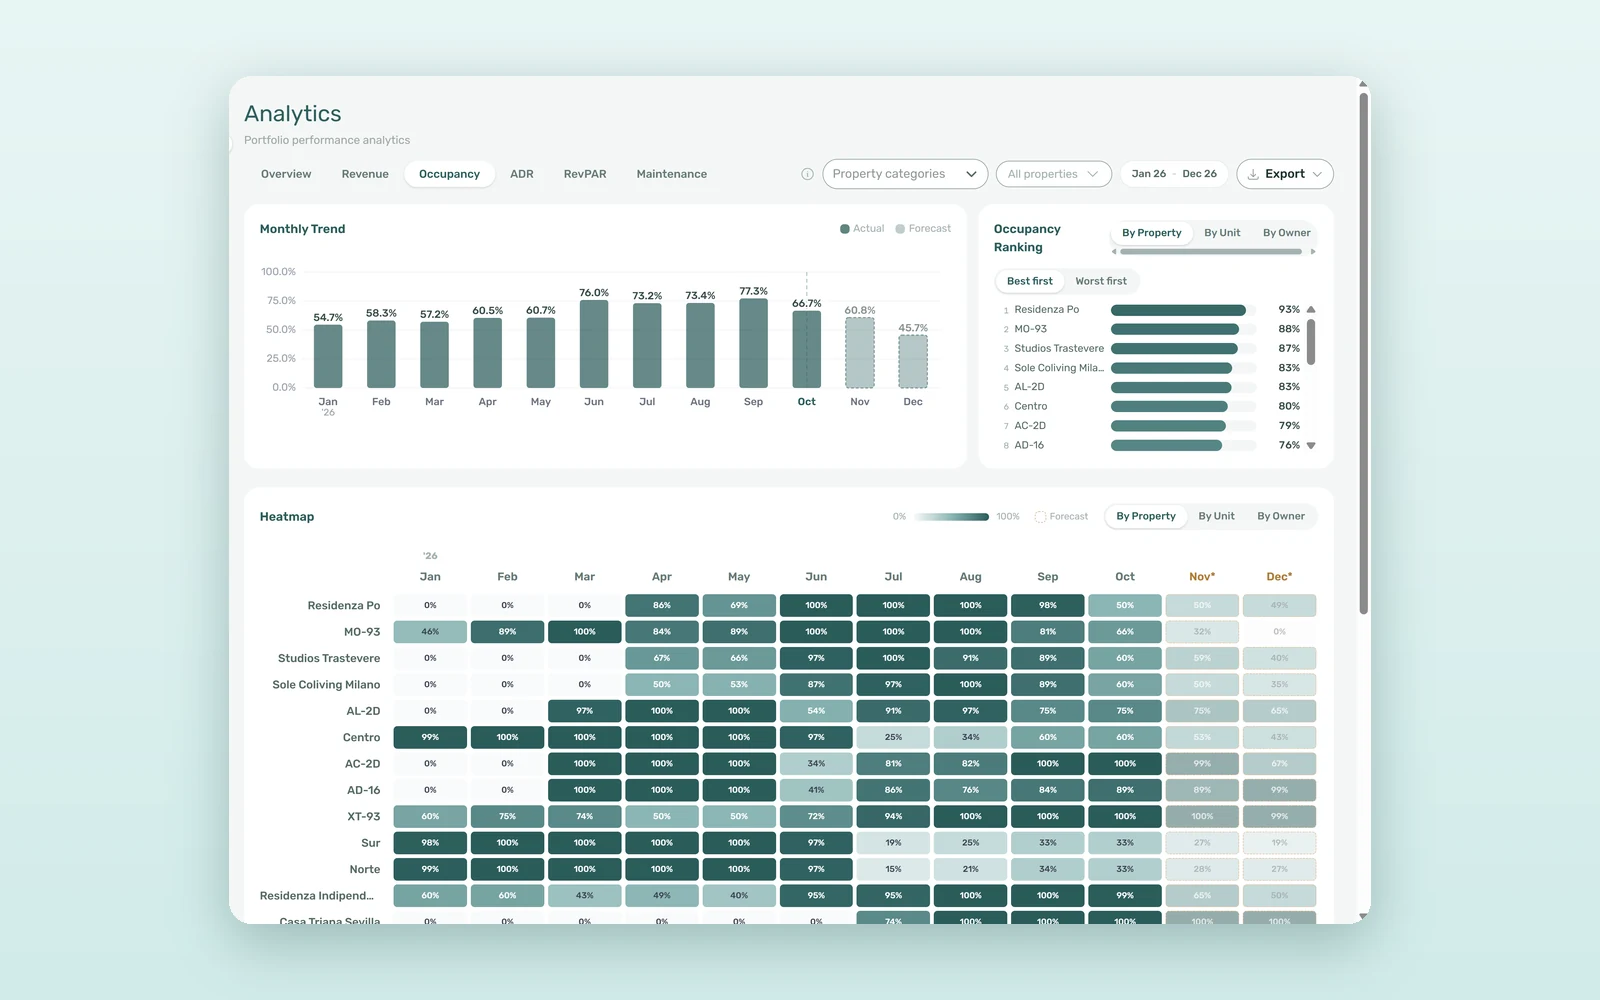The image size is (1600, 1000).
Task: Switch to the Overview tab
Action: point(286,174)
